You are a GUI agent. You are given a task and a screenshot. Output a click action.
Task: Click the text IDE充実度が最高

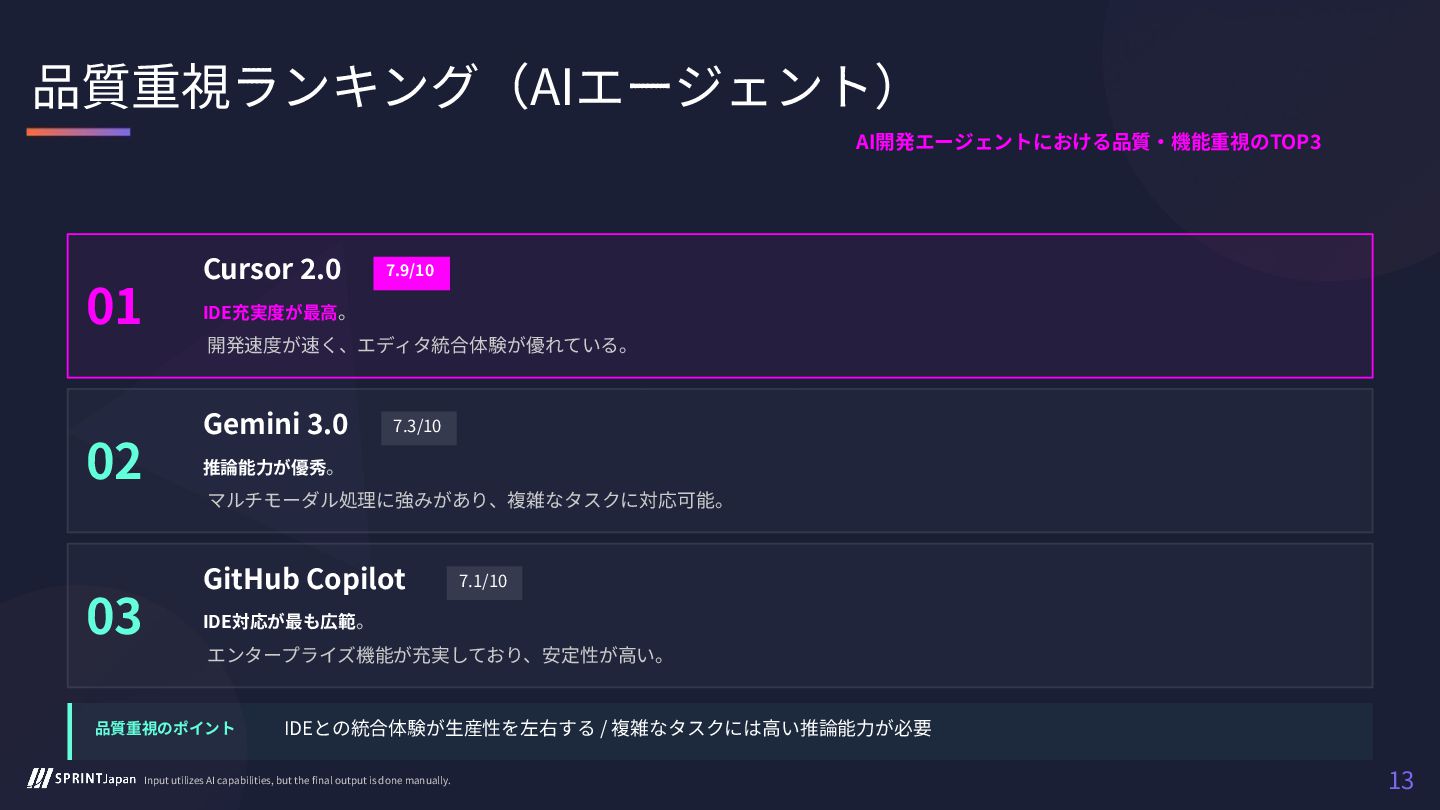(x=270, y=313)
